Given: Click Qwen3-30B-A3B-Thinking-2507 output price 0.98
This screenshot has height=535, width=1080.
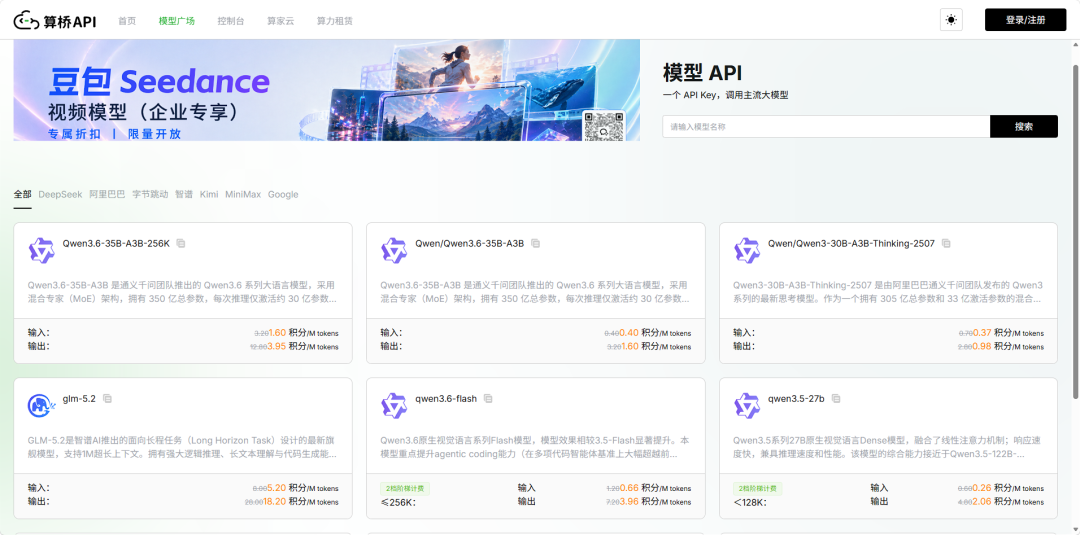Looking at the screenshot, I should [982, 346].
